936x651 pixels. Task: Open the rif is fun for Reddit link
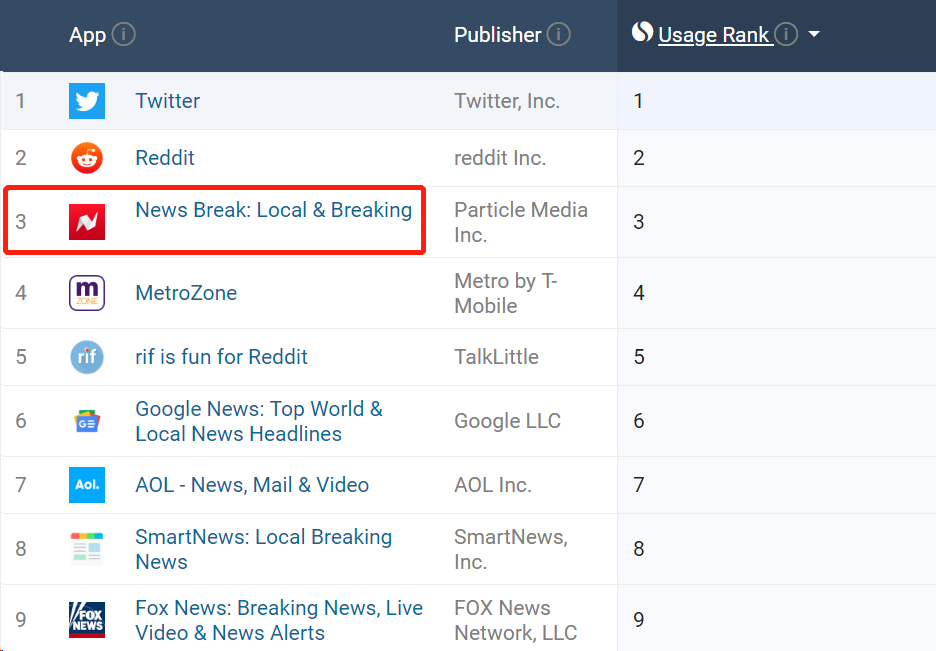pos(221,357)
